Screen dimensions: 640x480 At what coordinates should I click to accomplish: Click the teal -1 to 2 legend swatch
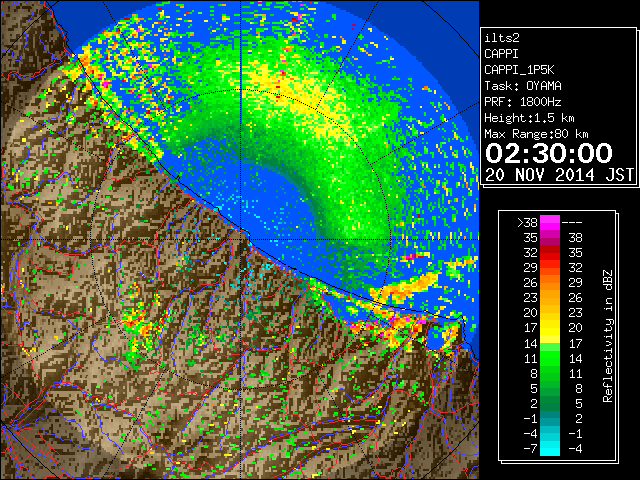point(550,418)
